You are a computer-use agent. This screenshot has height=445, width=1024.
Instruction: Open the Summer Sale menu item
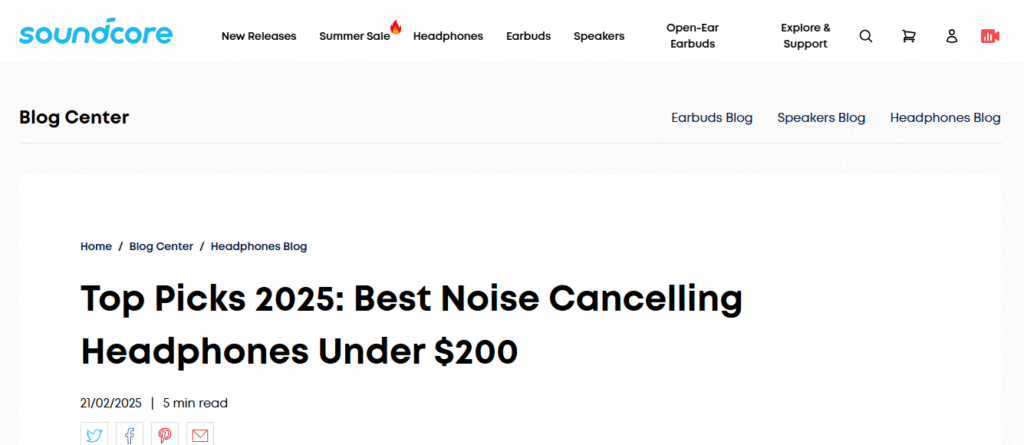pos(355,36)
